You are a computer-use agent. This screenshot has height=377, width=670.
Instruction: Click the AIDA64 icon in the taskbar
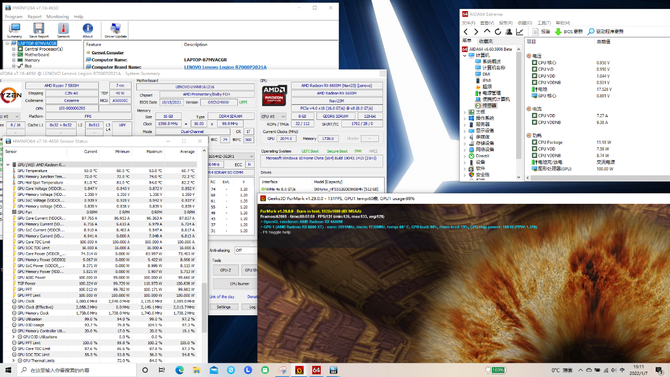(316, 370)
